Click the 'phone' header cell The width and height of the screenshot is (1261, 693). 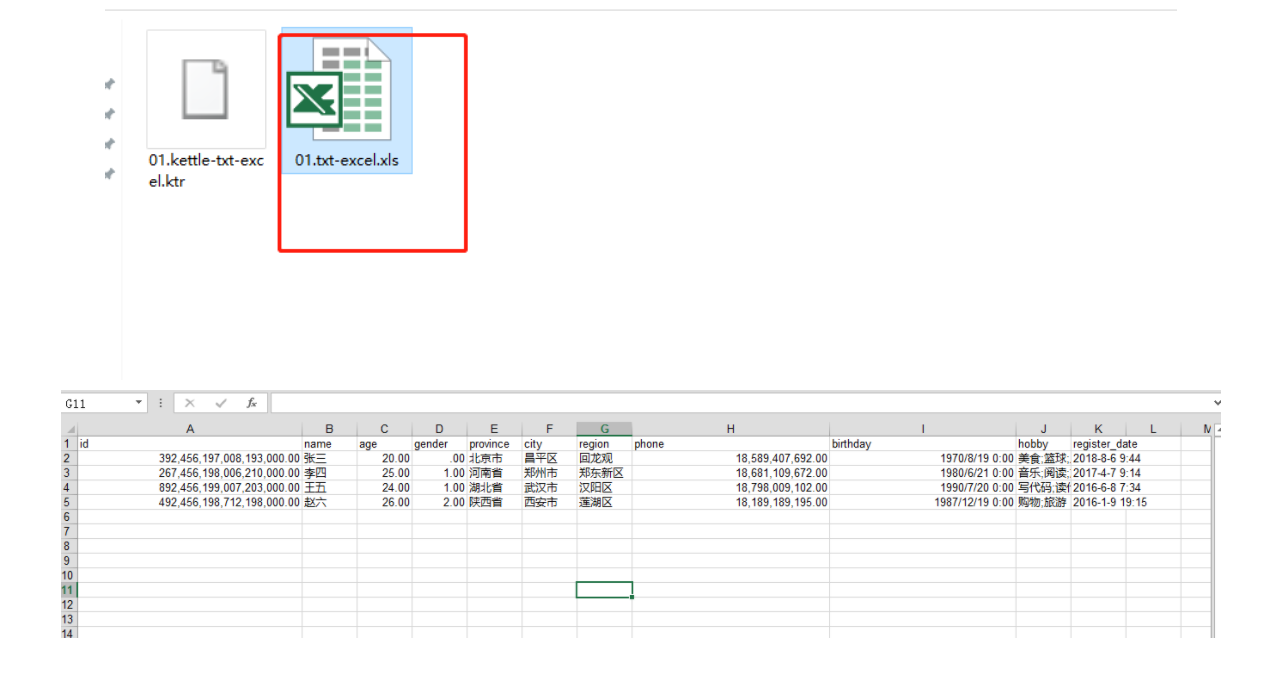click(730, 444)
